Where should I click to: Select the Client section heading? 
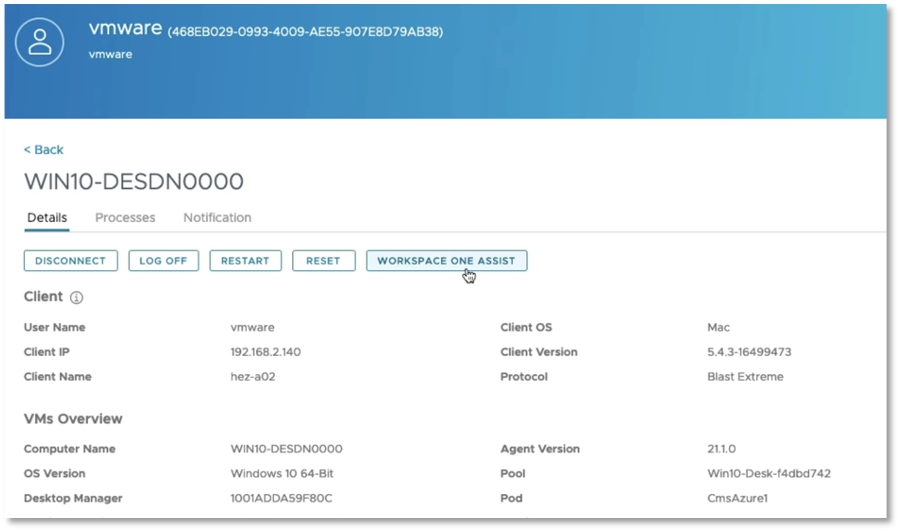[x=43, y=296]
